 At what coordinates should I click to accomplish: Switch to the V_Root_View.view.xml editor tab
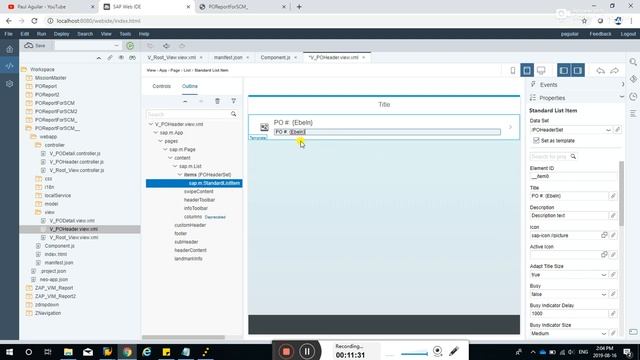[x=172, y=58]
